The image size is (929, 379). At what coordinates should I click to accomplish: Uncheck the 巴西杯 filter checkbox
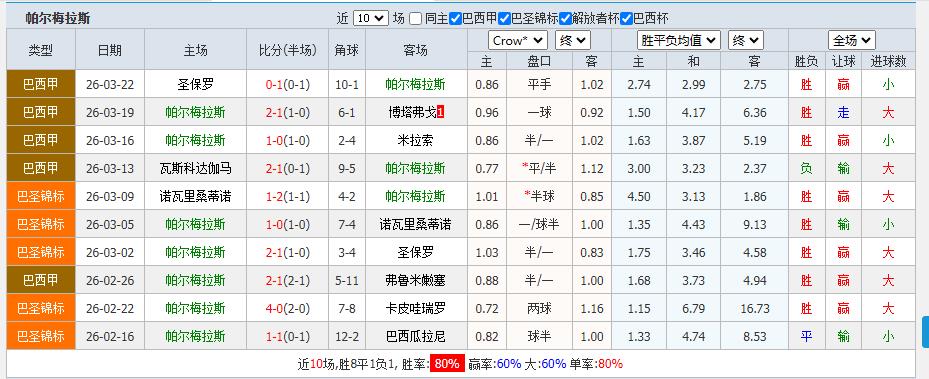(x=626, y=19)
